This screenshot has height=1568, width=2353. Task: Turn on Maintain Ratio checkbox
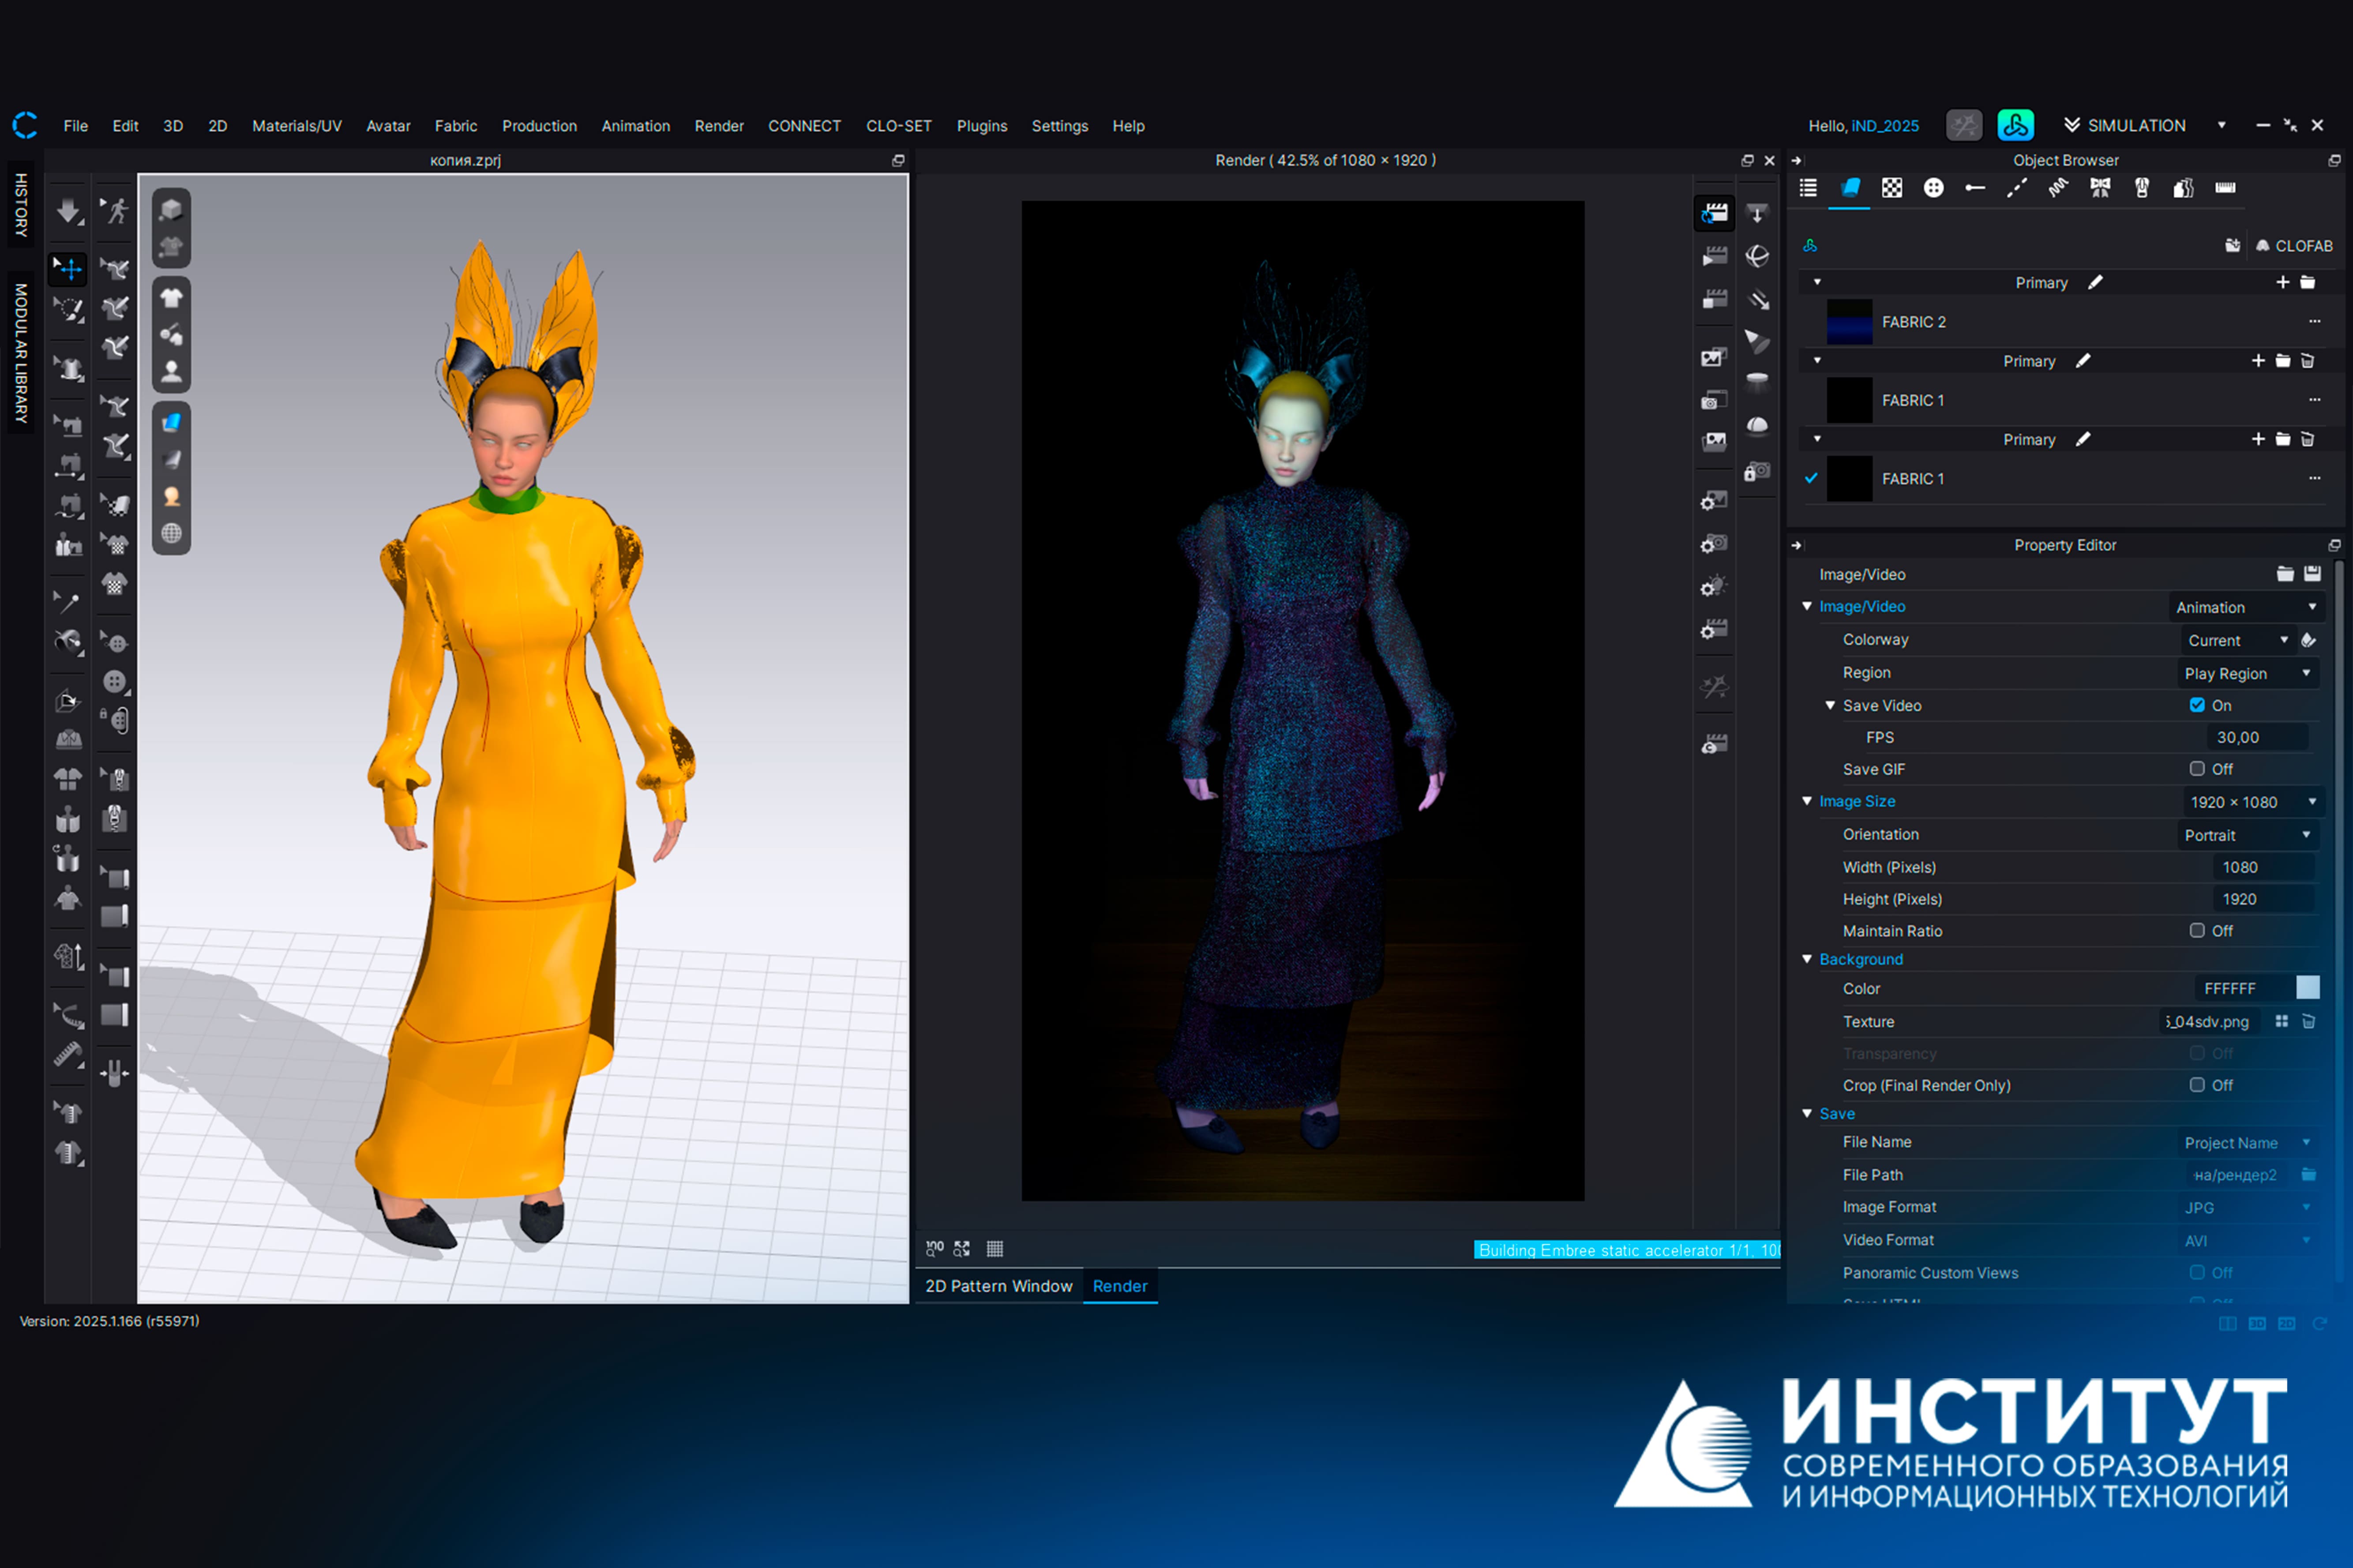(2197, 931)
